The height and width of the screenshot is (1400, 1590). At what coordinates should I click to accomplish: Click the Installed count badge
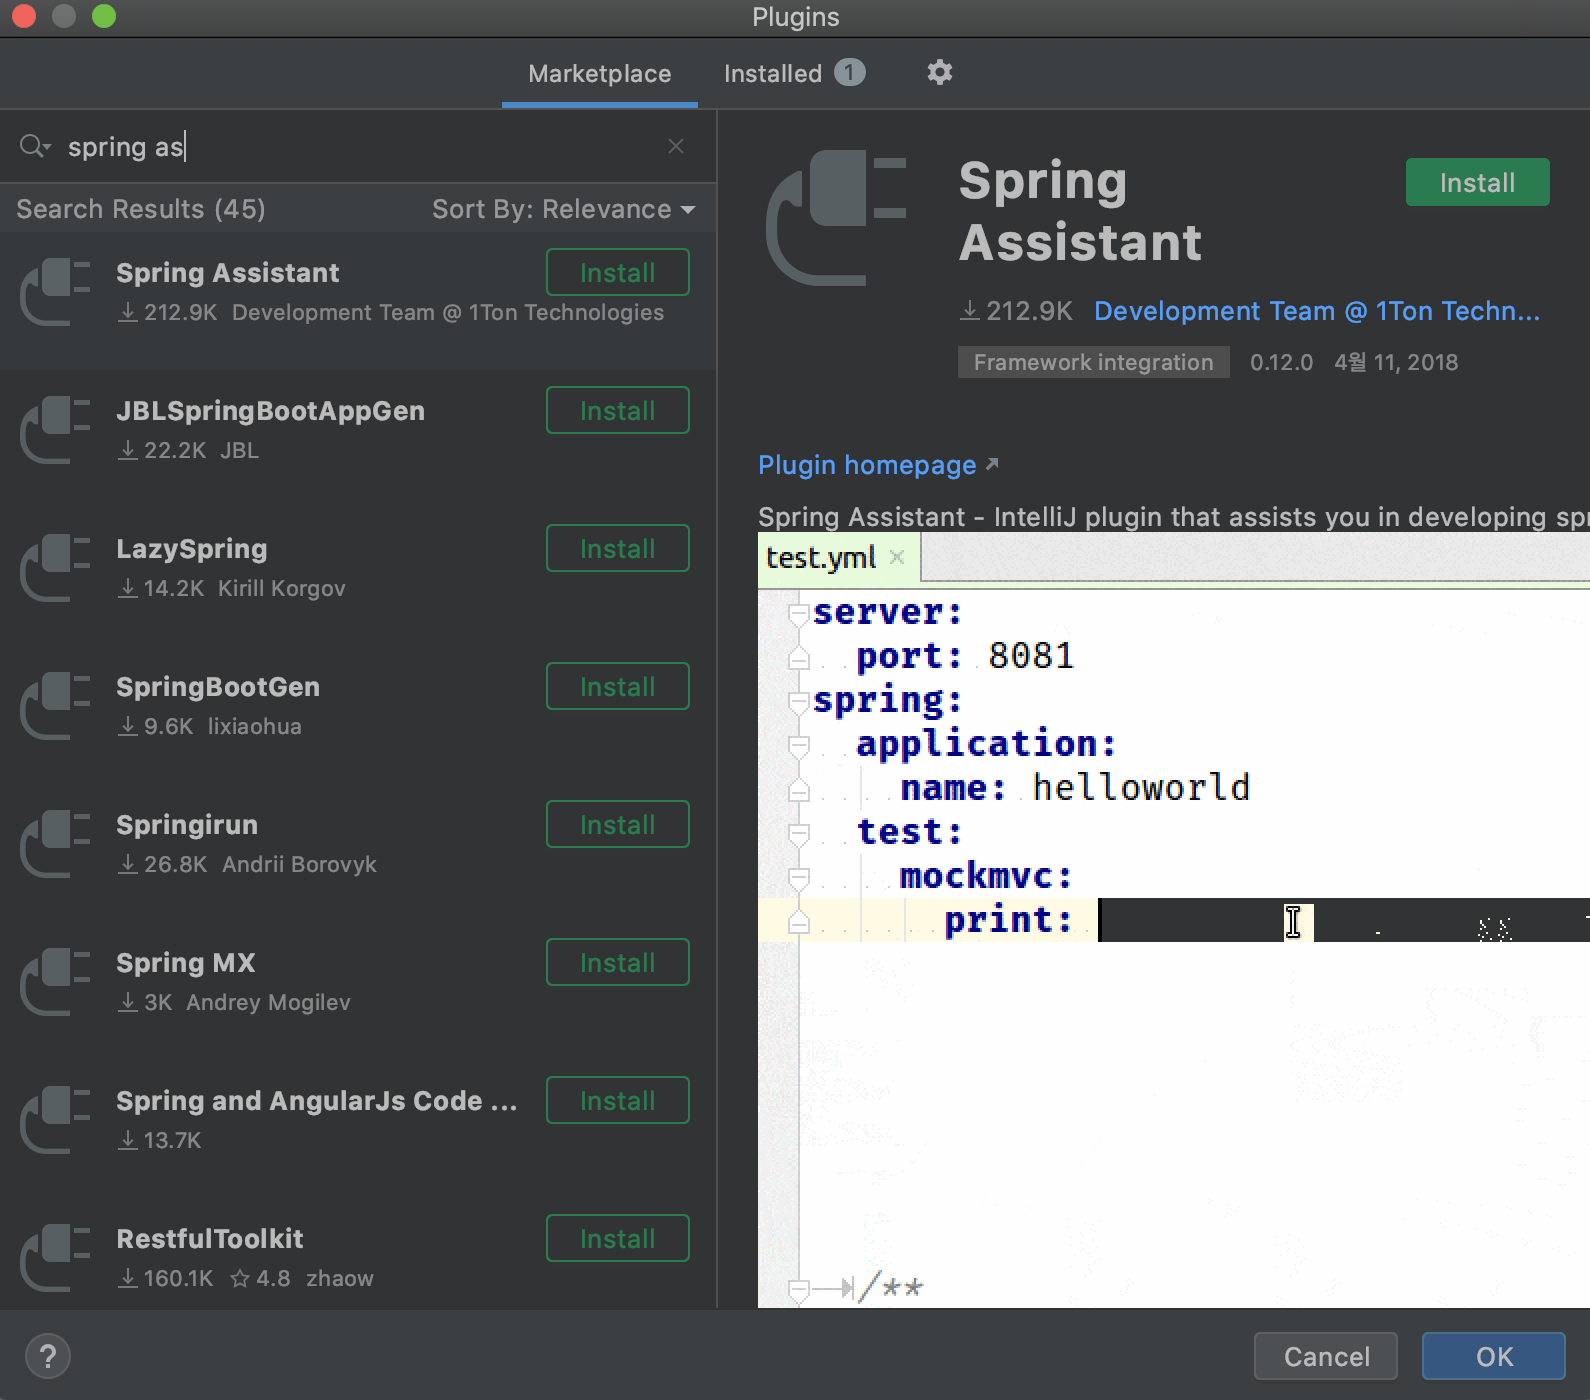coord(849,72)
